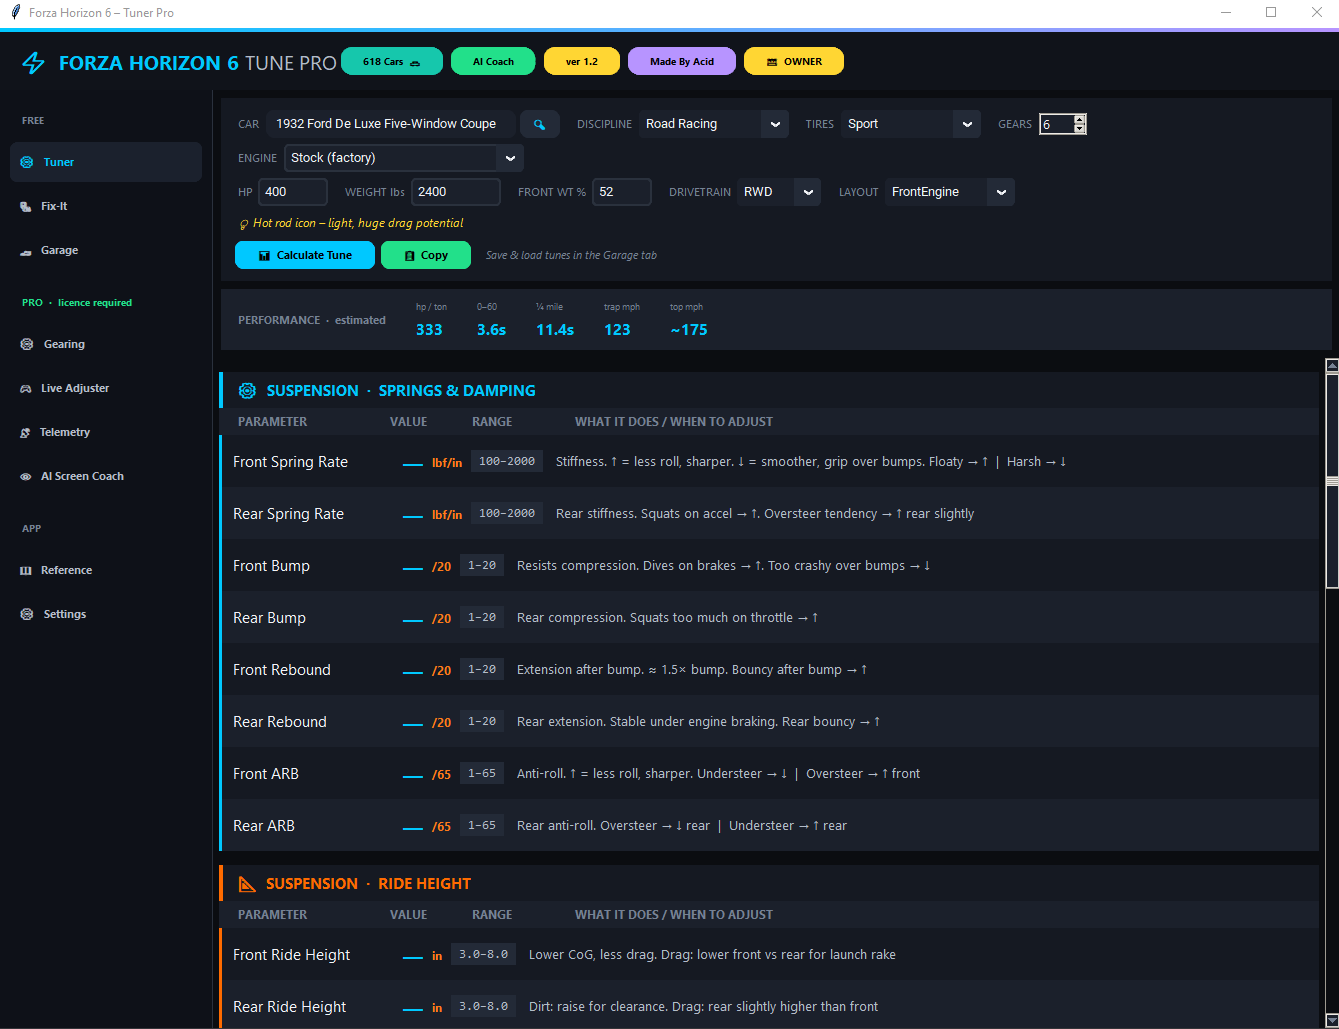Viewport: 1339px width, 1029px height.
Task: Click the Garage sidebar car icon
Action: (x=26, y=251)
